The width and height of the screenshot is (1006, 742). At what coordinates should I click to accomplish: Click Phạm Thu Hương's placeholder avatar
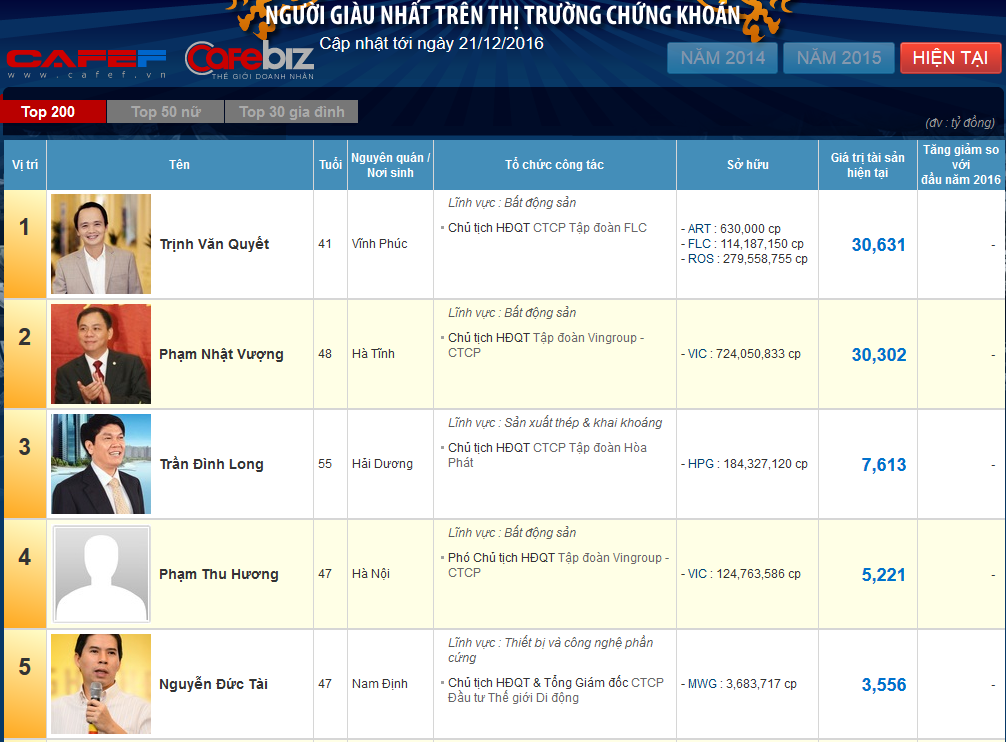[101, 574]
